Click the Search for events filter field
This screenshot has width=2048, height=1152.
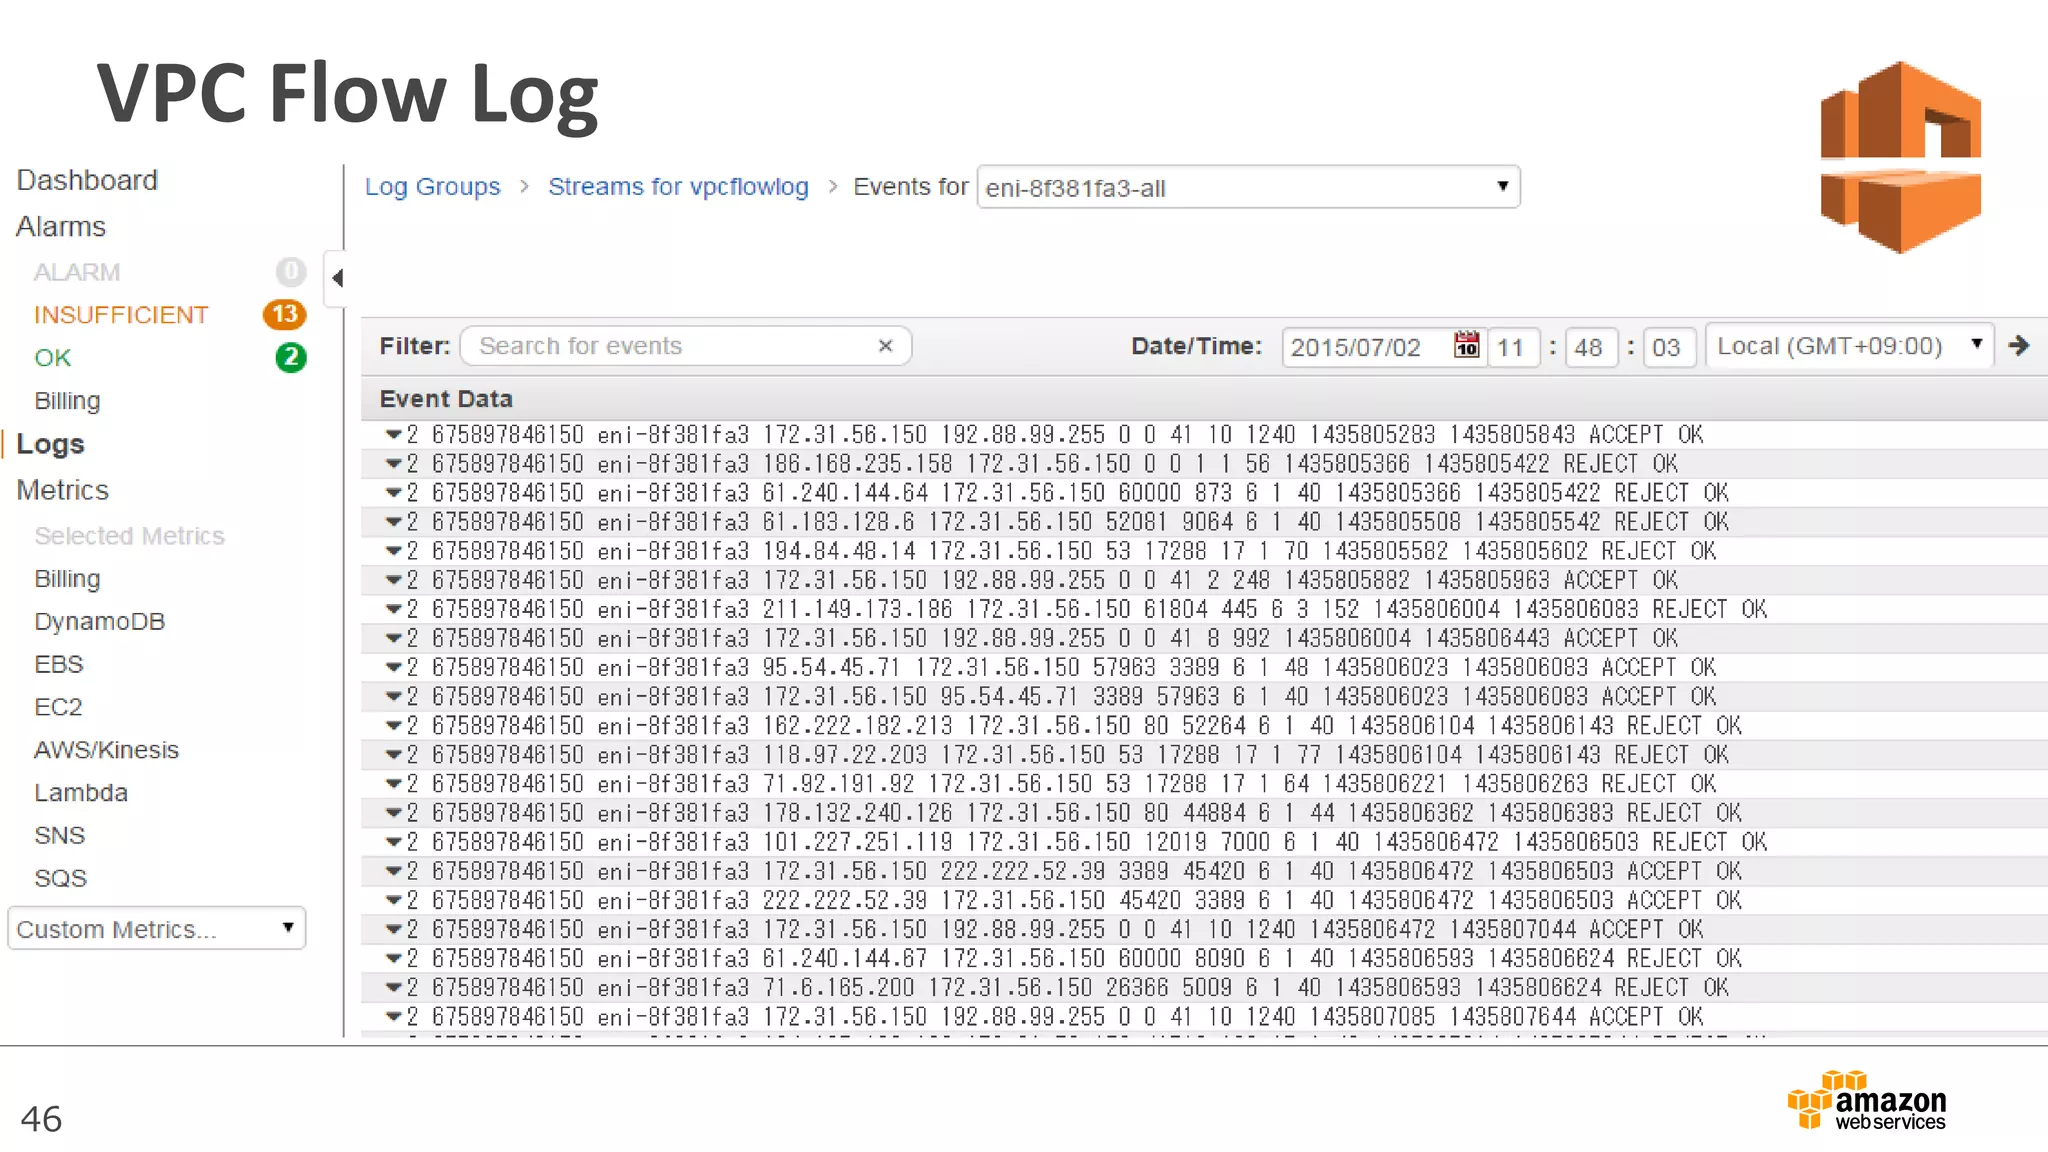pos(685,346)
